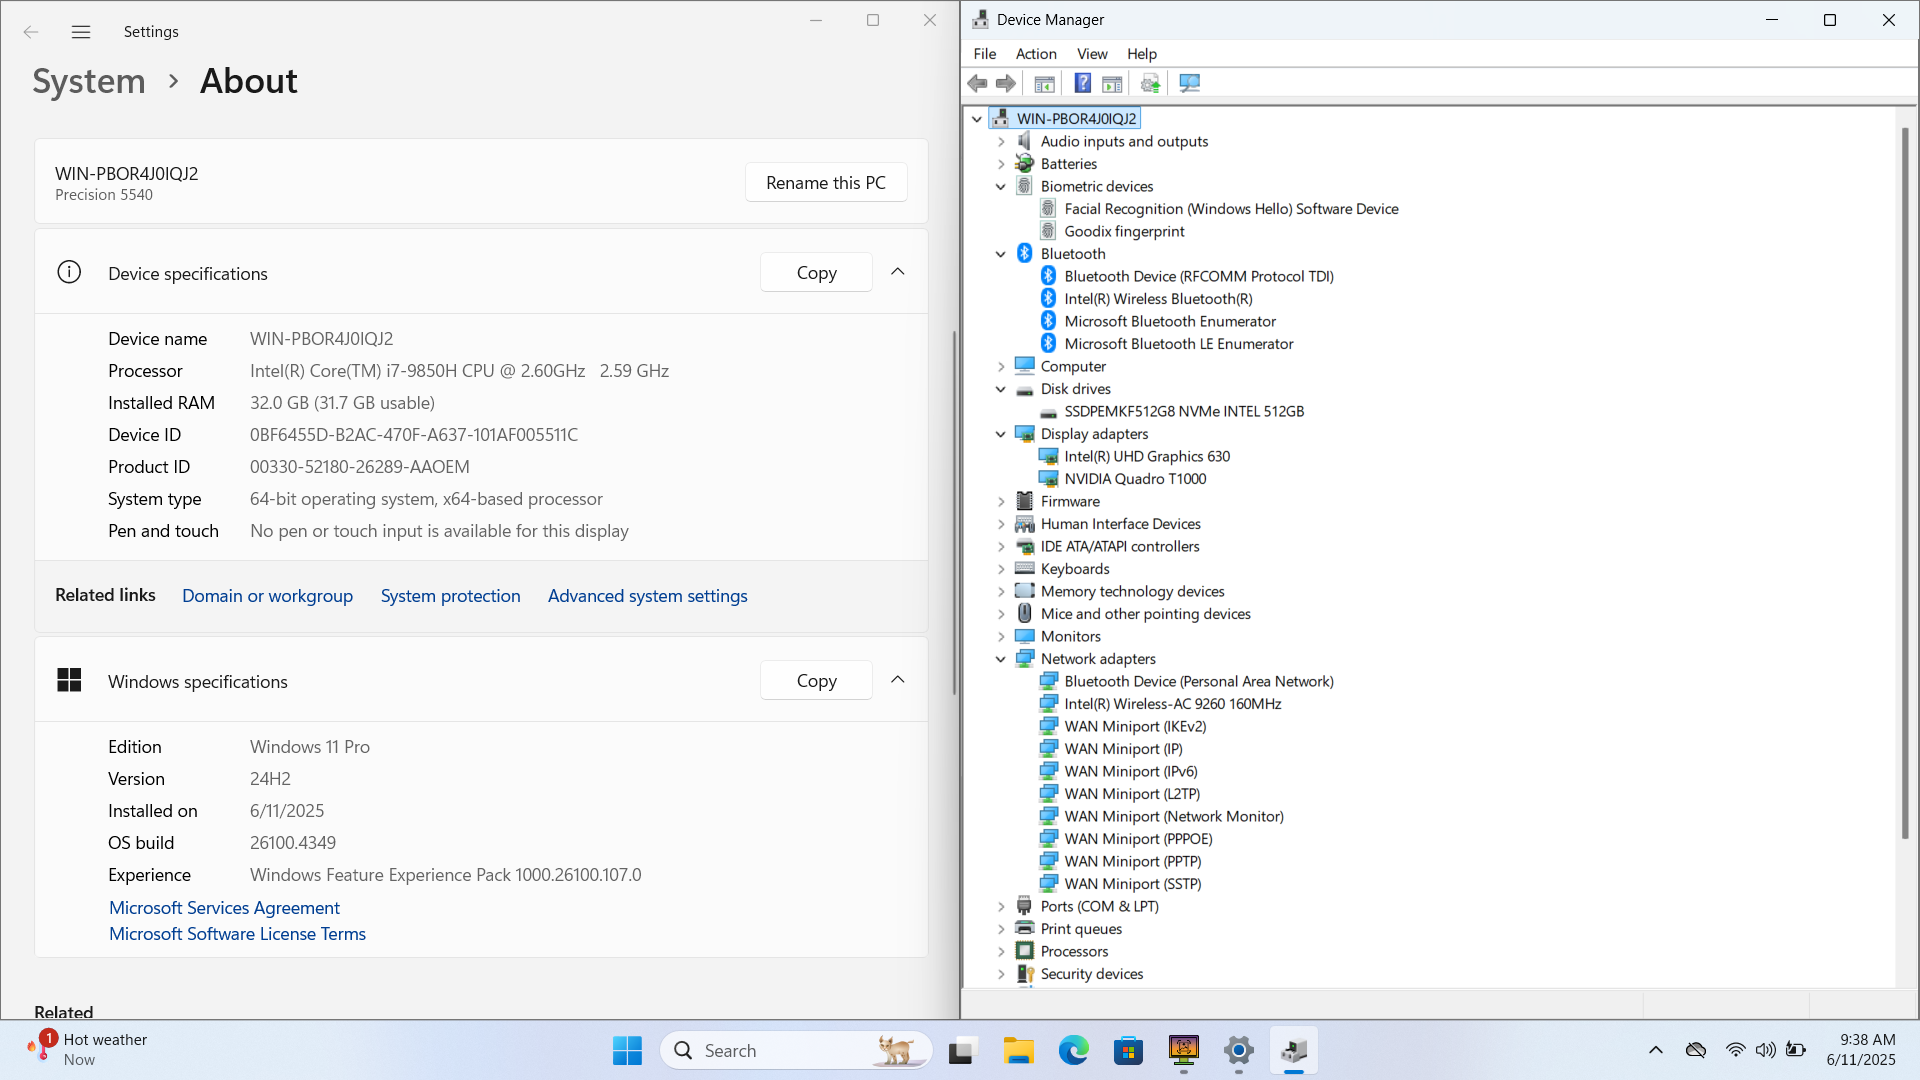Collapse the Windows specifications section chevron
Image resolution: width=1920 pixels, height=1080 pixels.
898,680
